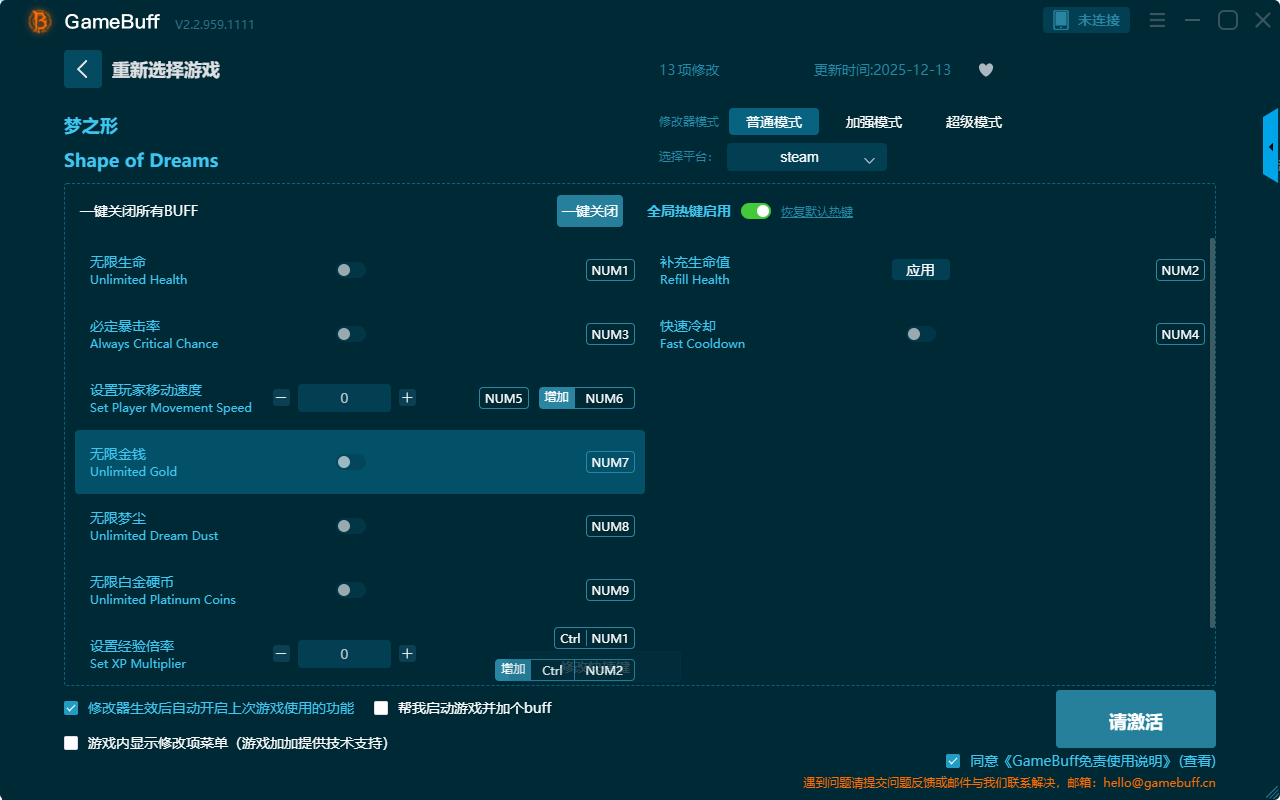Open the hamburger menu icon

[1157, 20]
